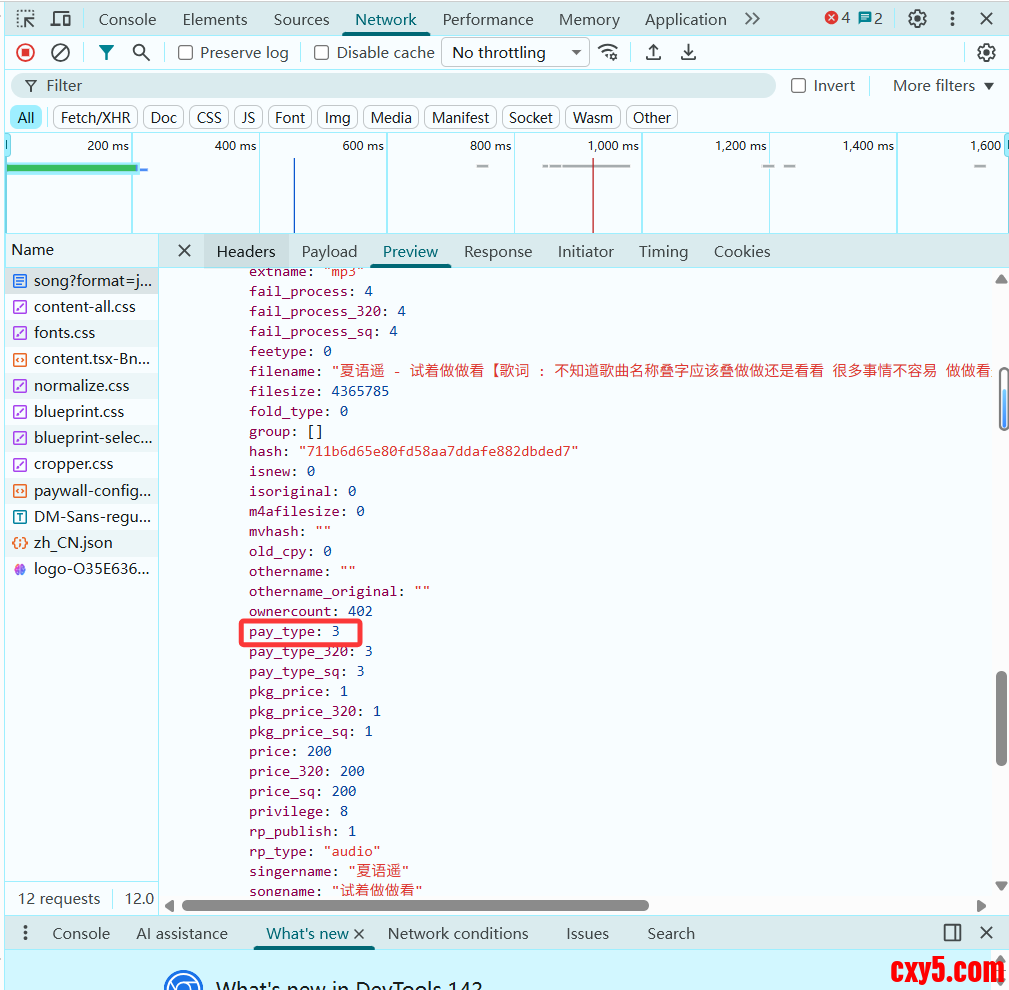Open the Console panel tab
Image resolution: width=1009 pixels, height=990 pixels.
[x=127, y=20]
